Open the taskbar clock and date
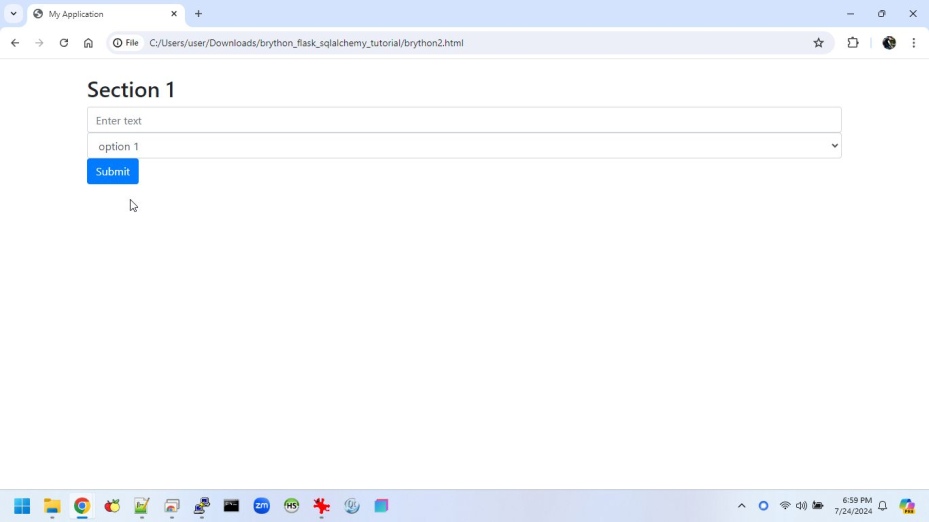929x522 pixels. (853, 506)
